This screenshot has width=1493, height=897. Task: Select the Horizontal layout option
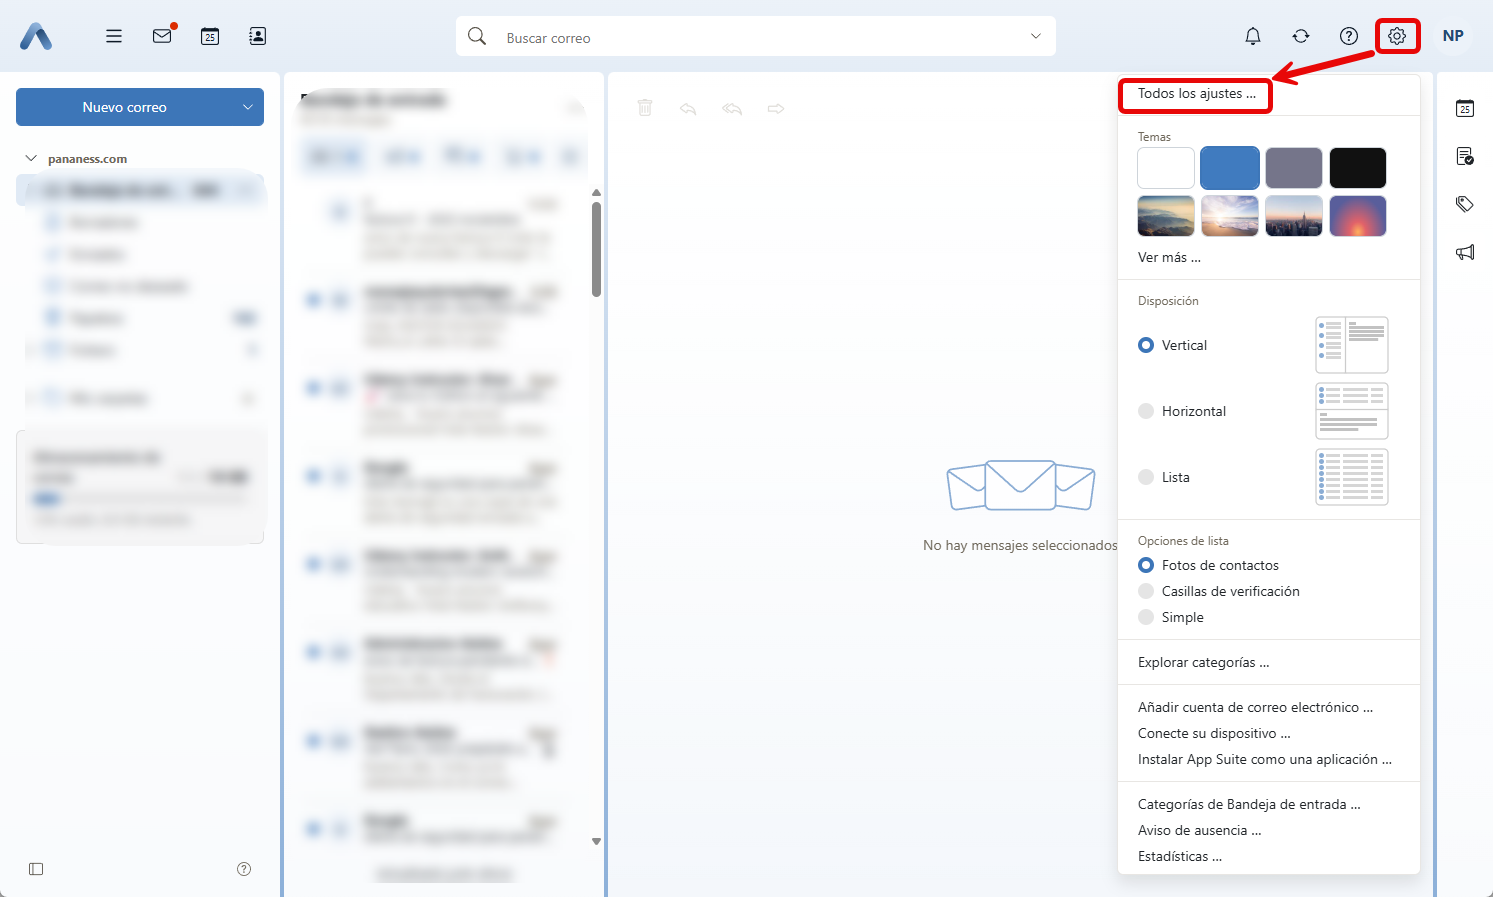tap(1147, 411)
